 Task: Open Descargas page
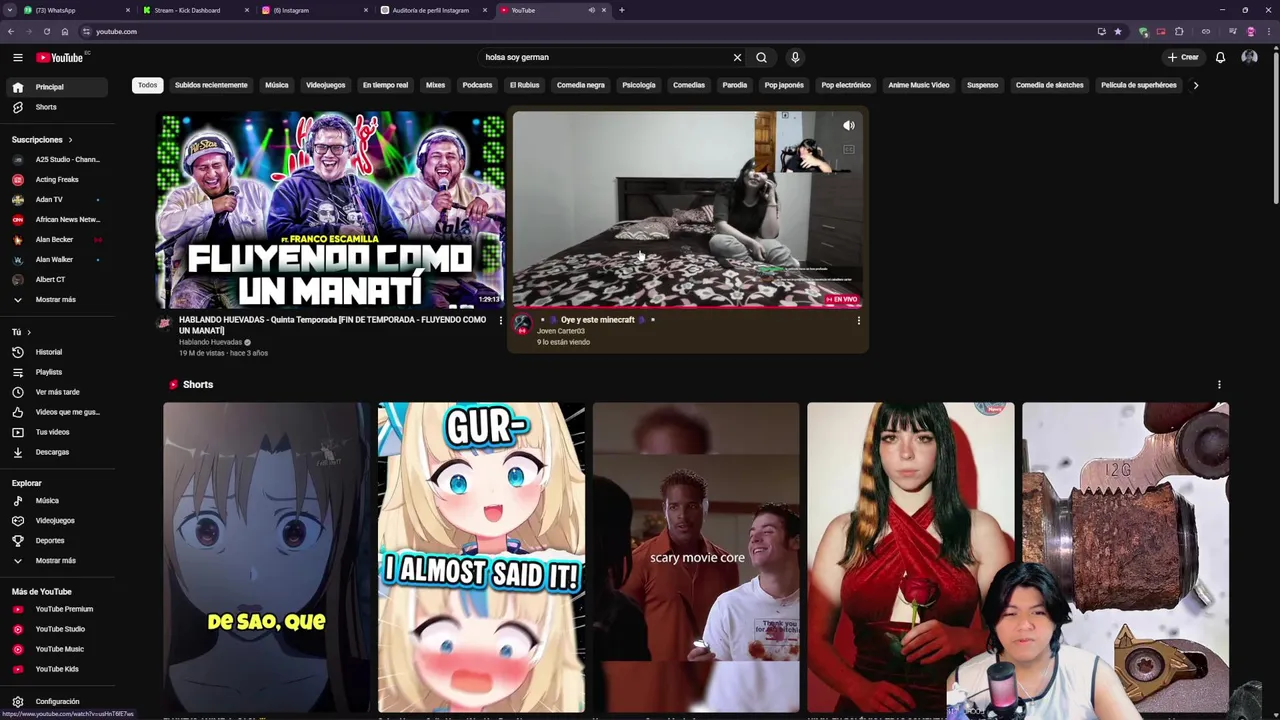[x=55, y=452]
